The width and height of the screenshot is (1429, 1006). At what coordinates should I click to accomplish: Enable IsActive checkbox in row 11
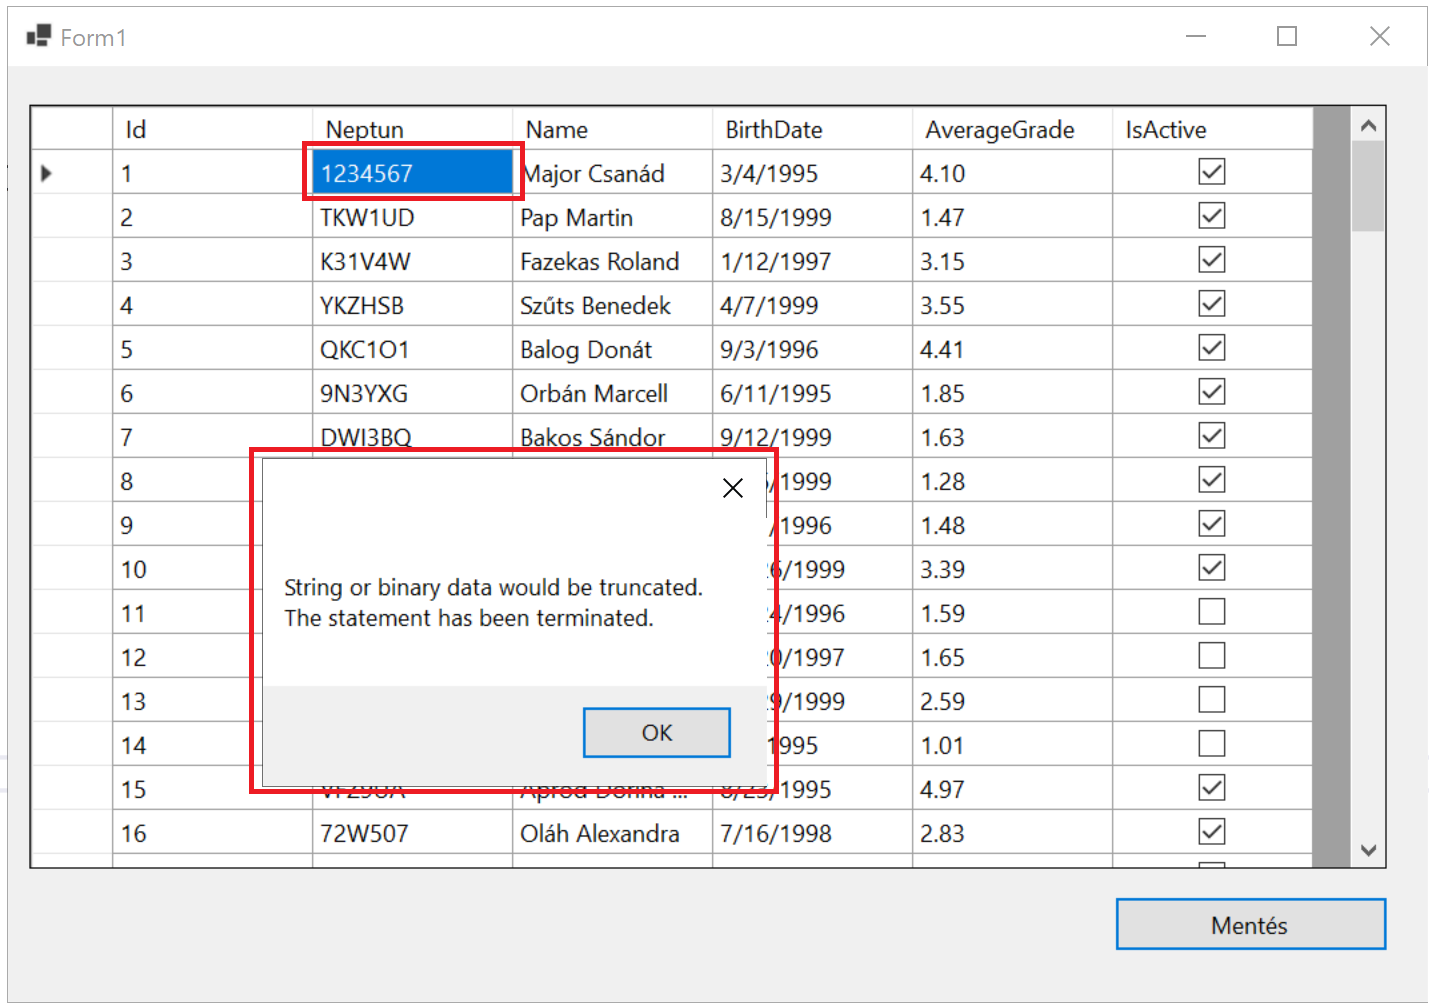tap(1211, 612)
